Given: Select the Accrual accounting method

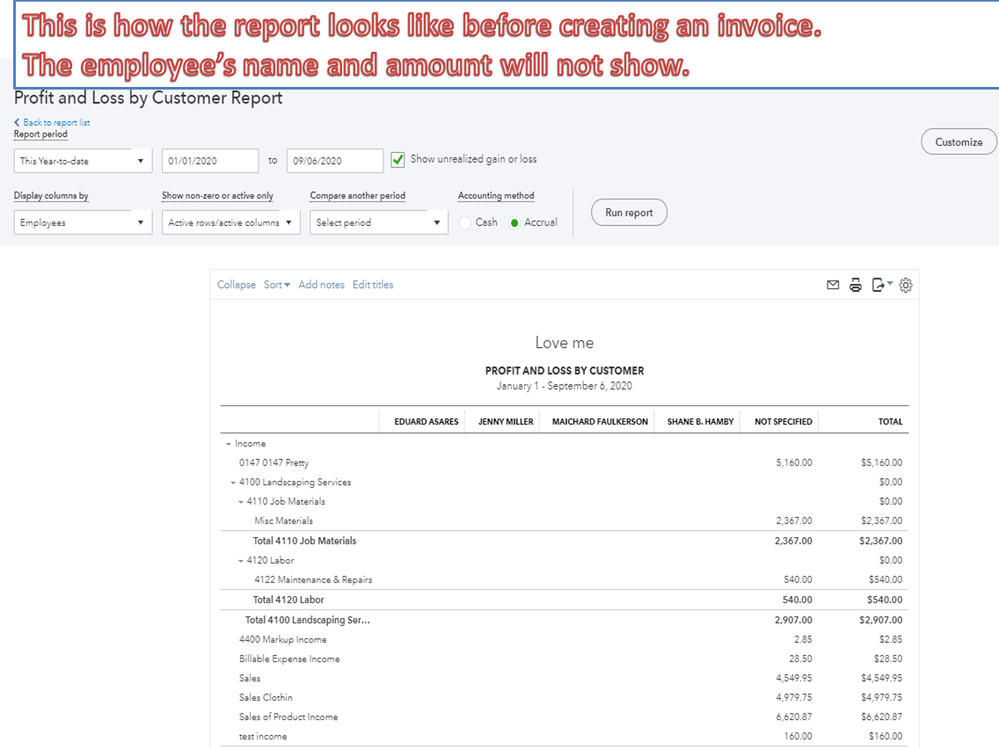Looking at the screenshot, I should tap(515, 223).
